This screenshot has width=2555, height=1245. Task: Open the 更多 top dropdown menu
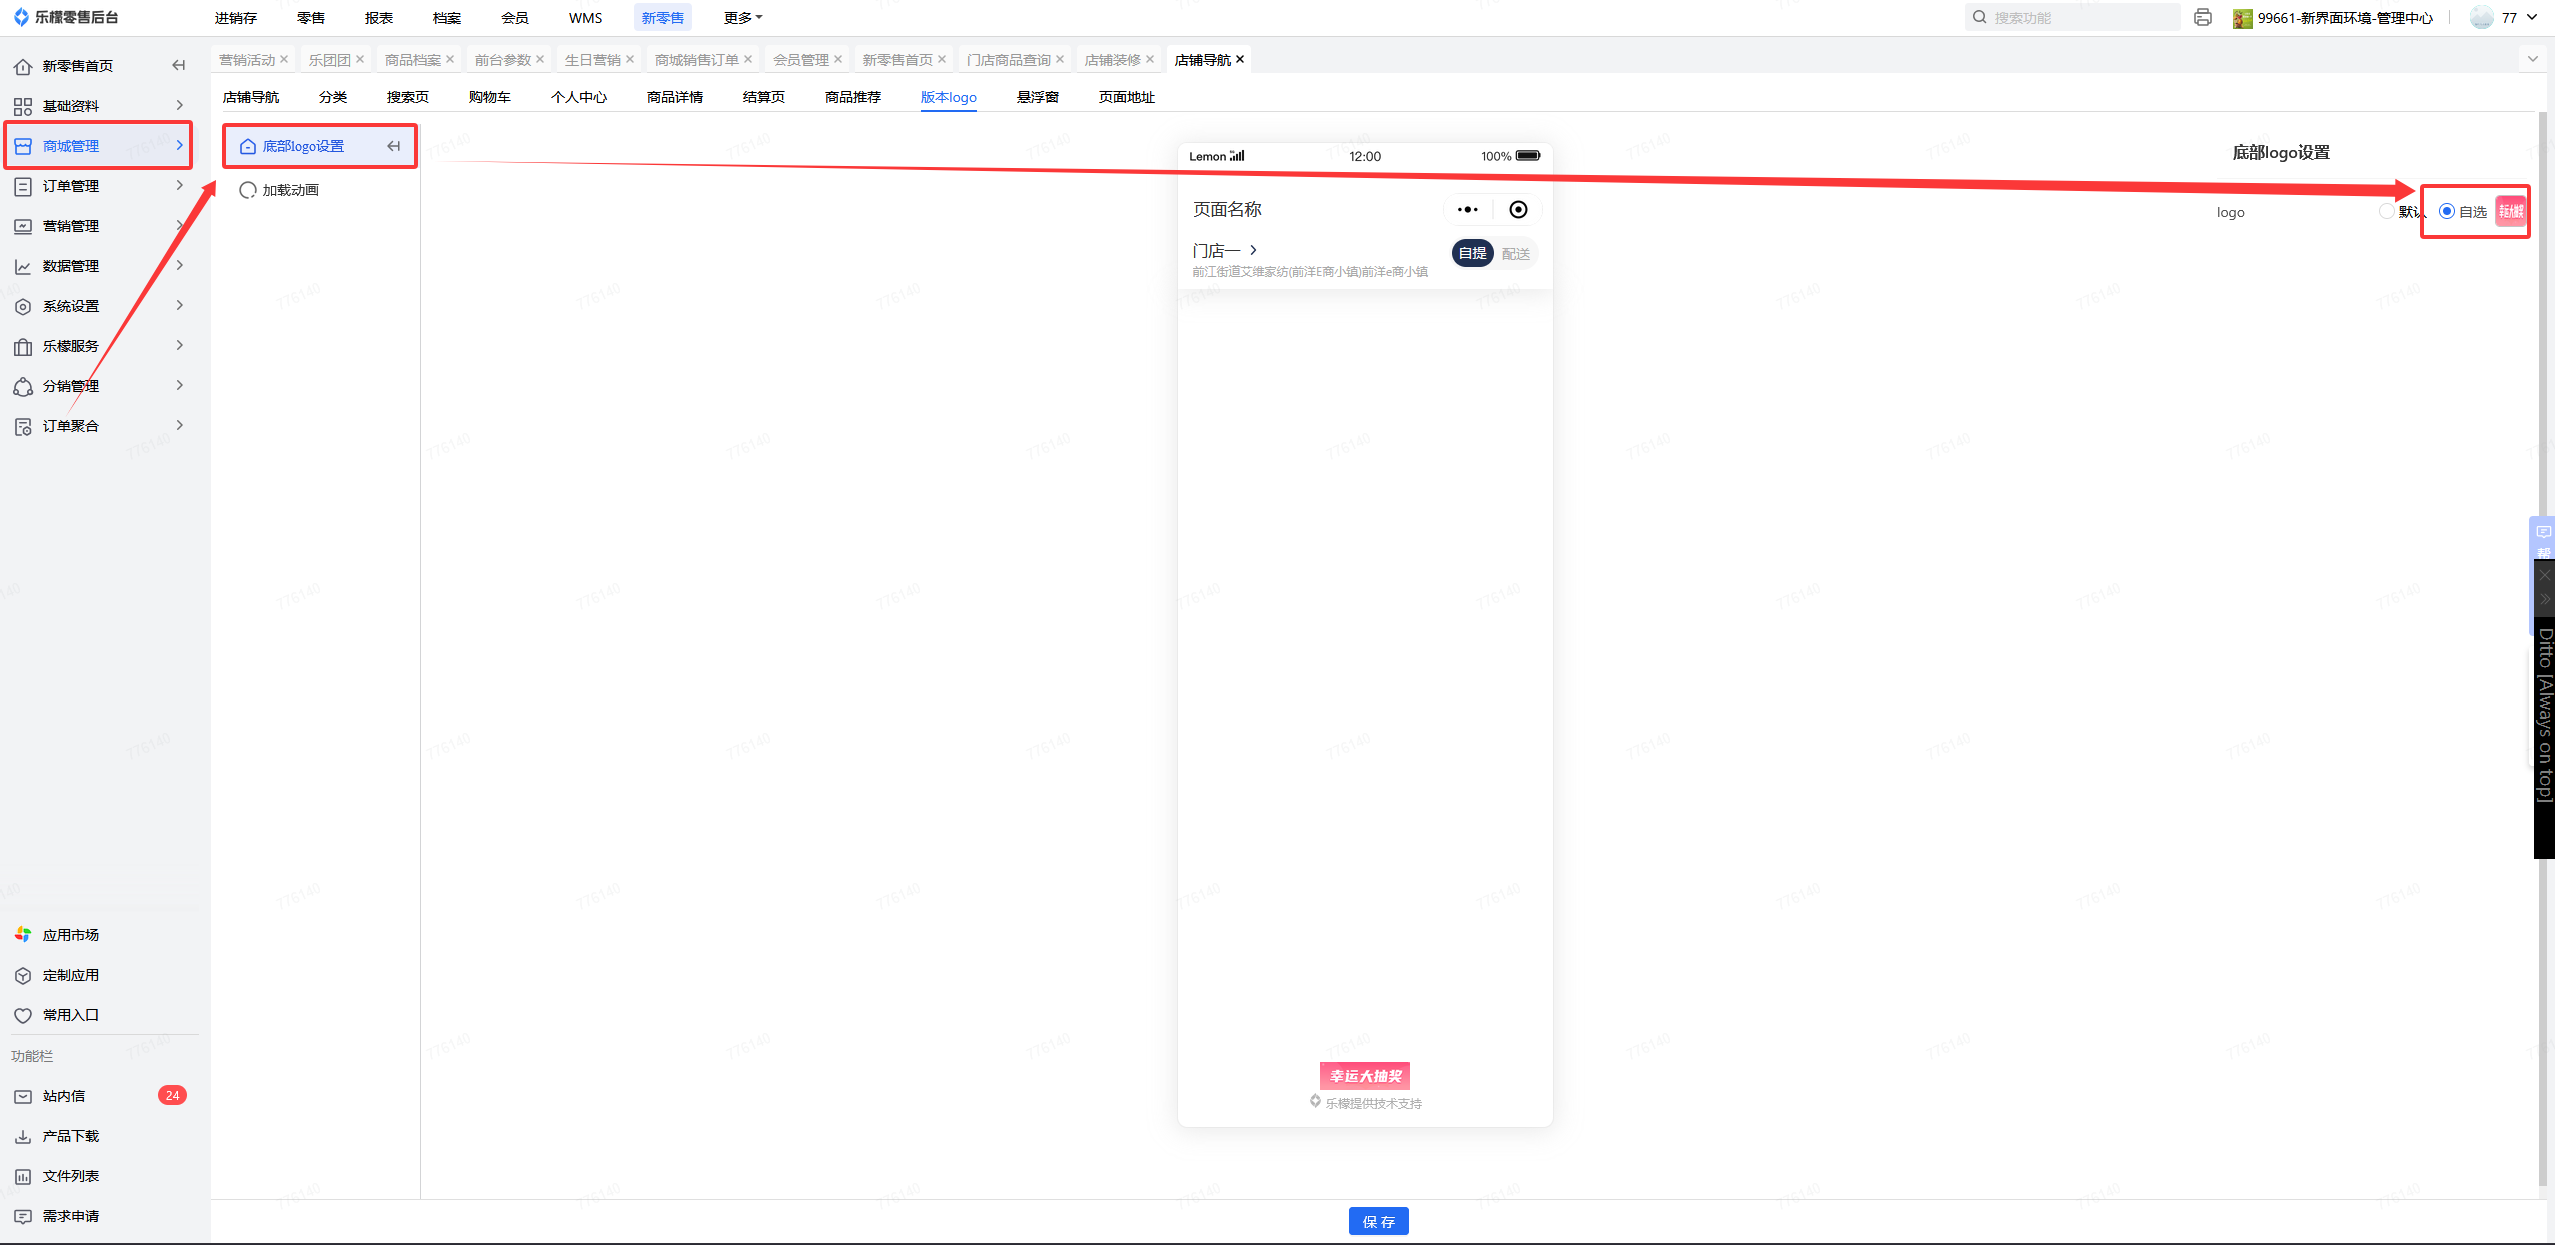point(742,18)
